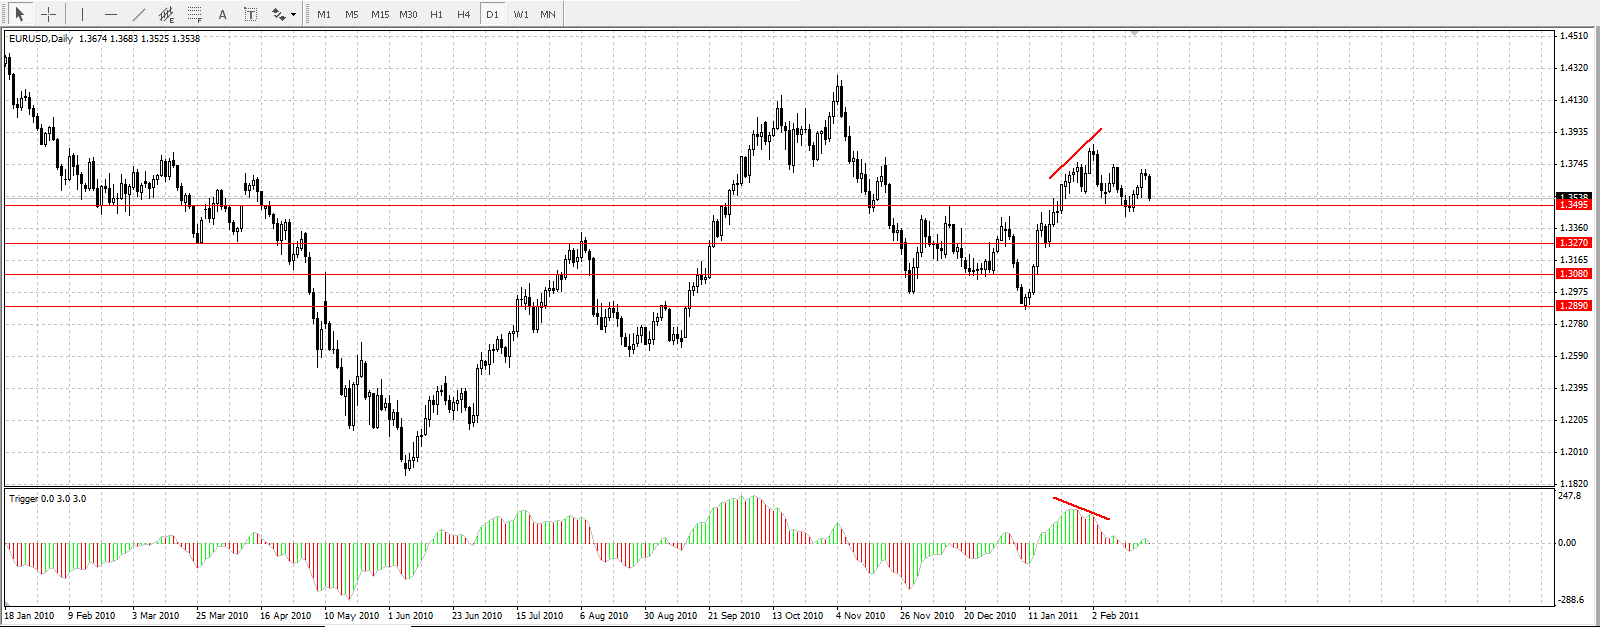Screen dimensions: 1600x627
Task: Choose the text "A" tool
Action: (222, 15)
